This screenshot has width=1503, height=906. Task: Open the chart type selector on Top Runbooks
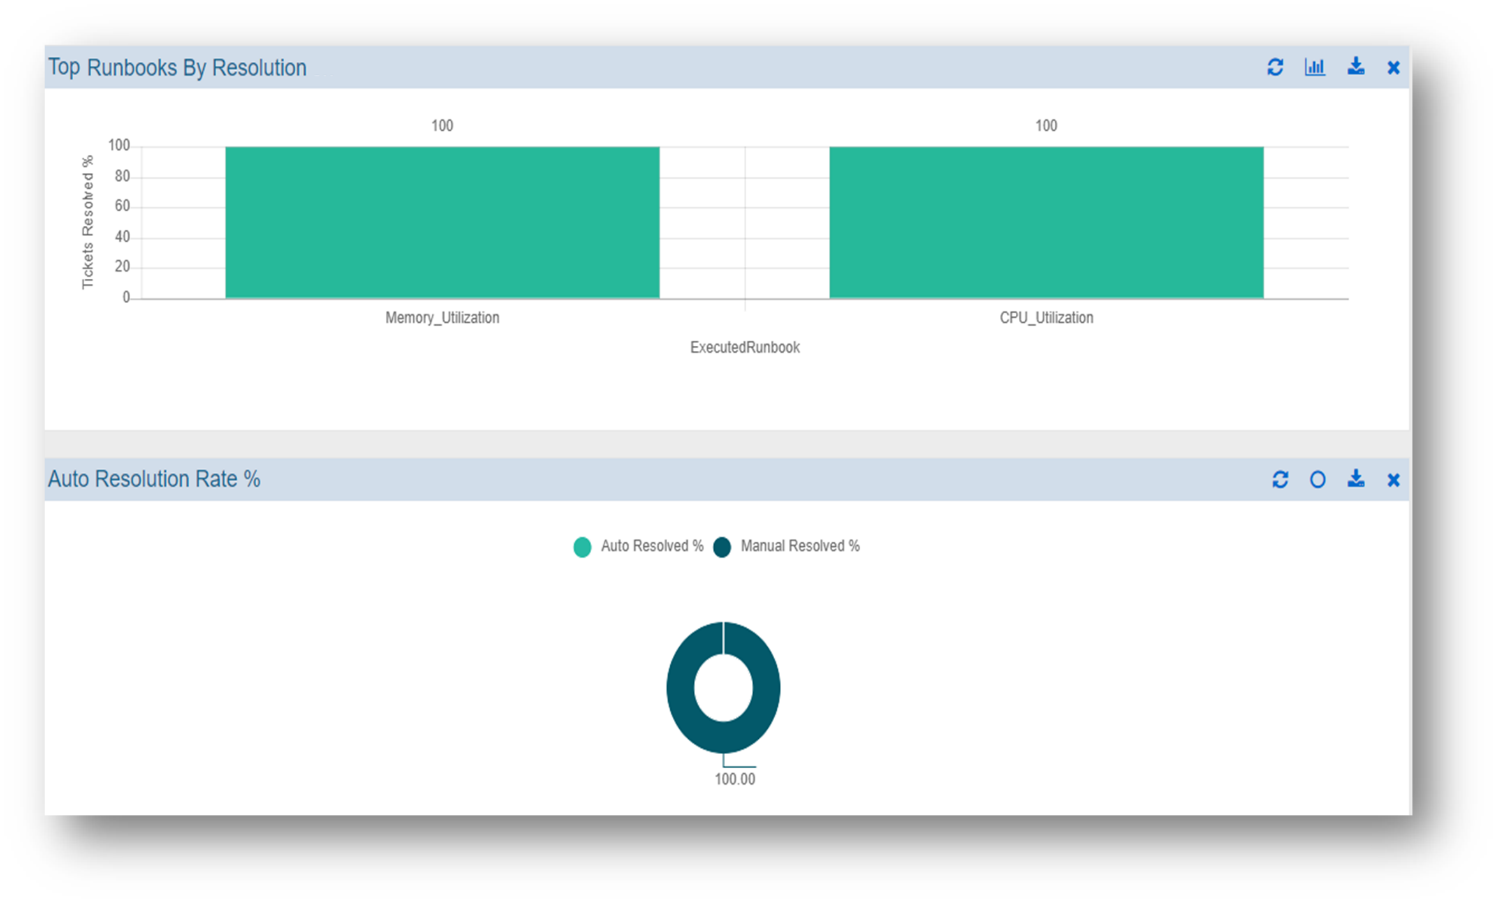1315,67
